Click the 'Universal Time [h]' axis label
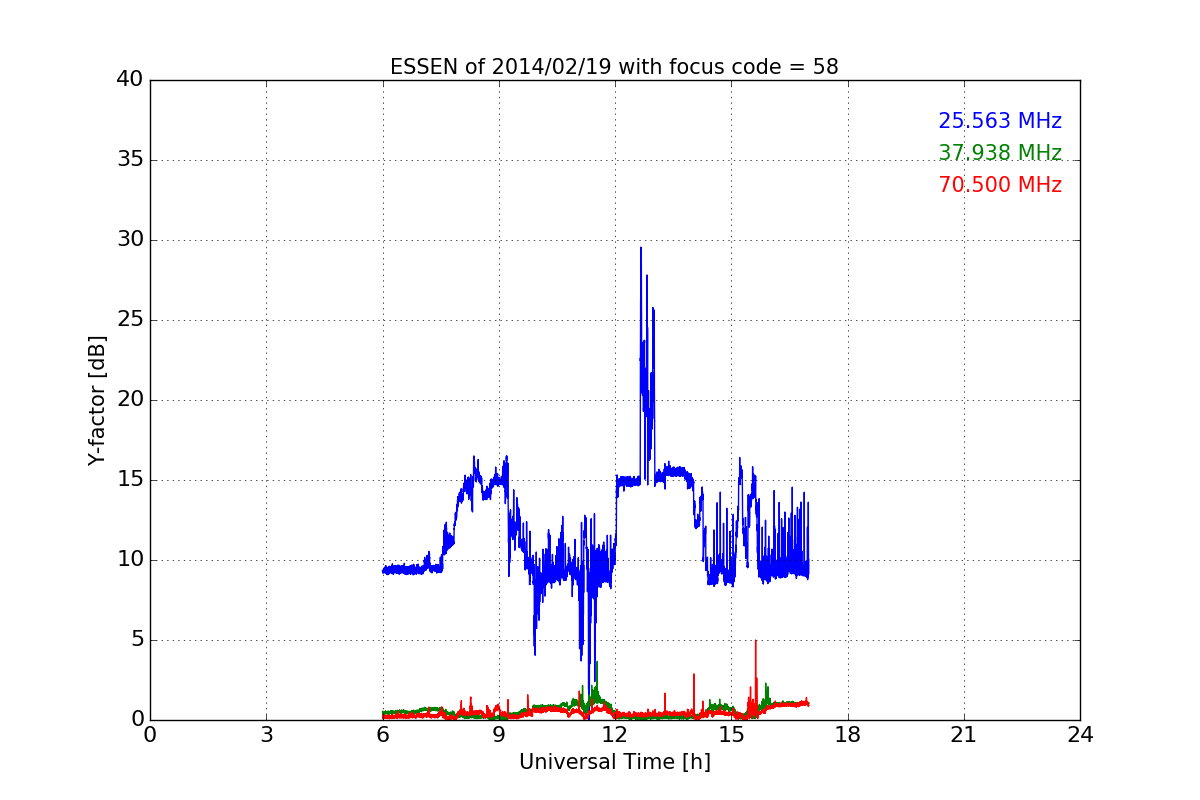The image size is (1200, 800). click(614, 762)
